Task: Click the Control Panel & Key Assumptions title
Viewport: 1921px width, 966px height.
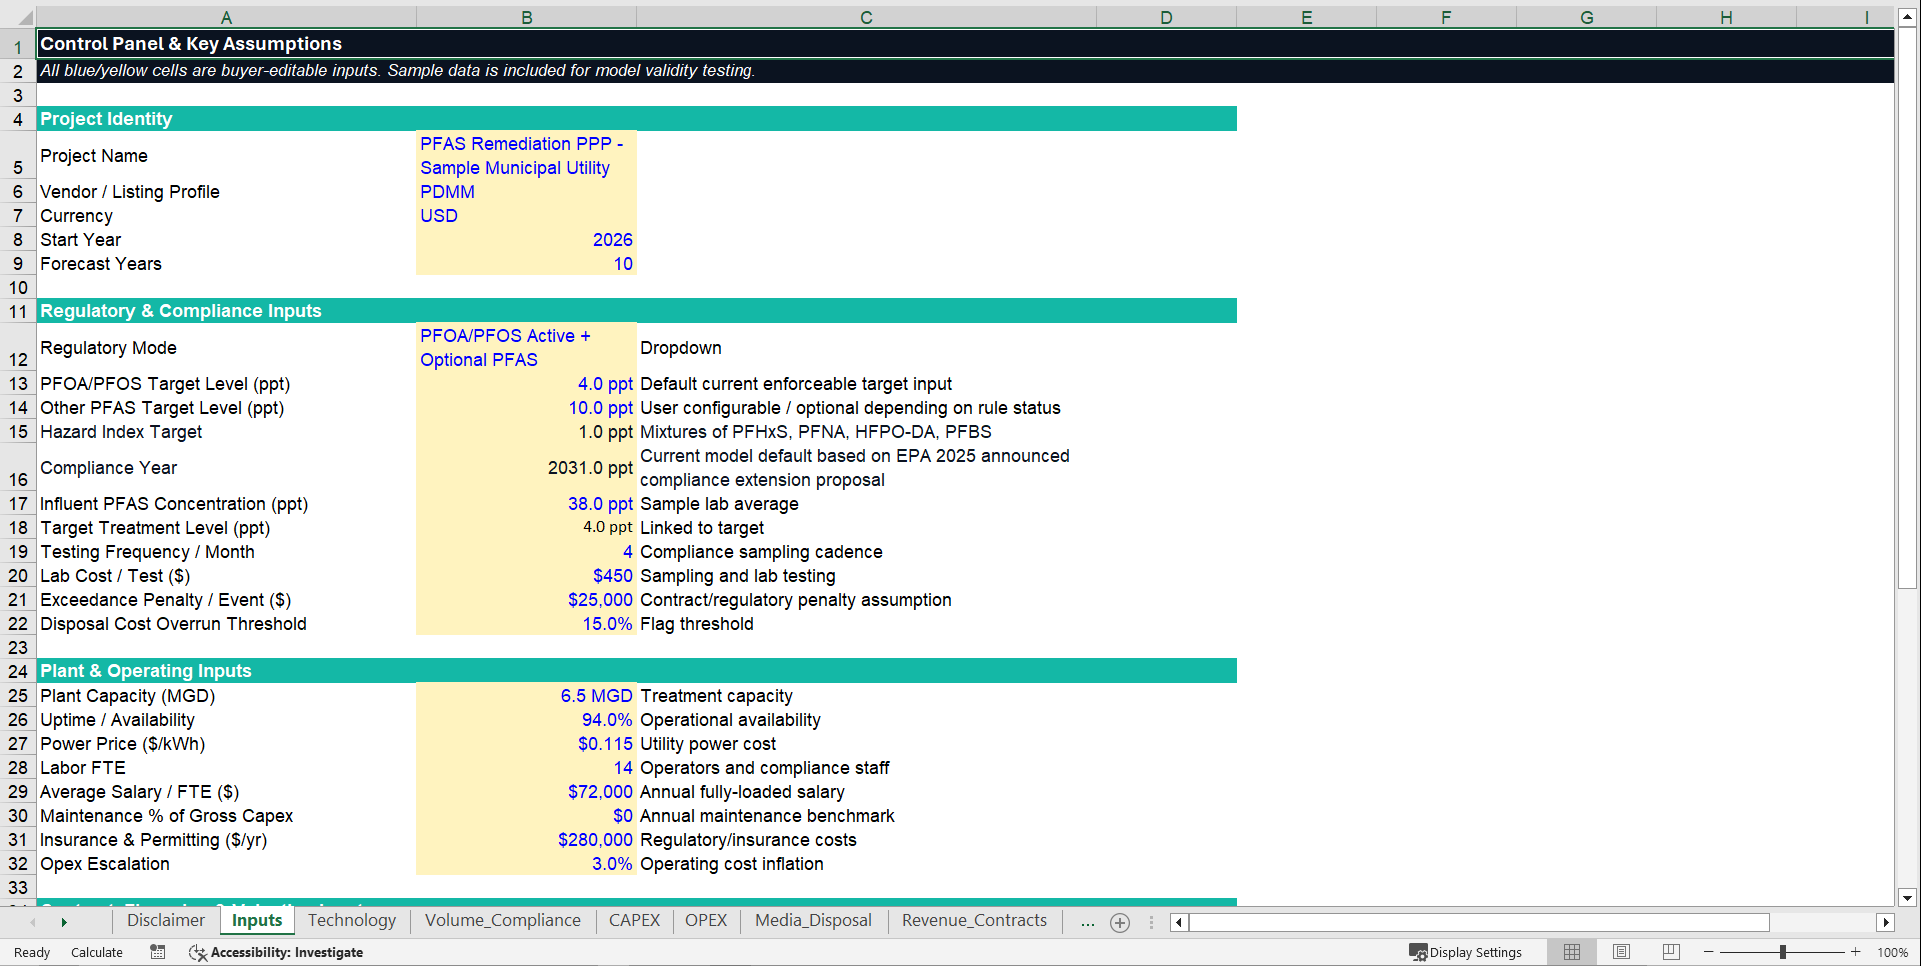Action: click(191, 44)
